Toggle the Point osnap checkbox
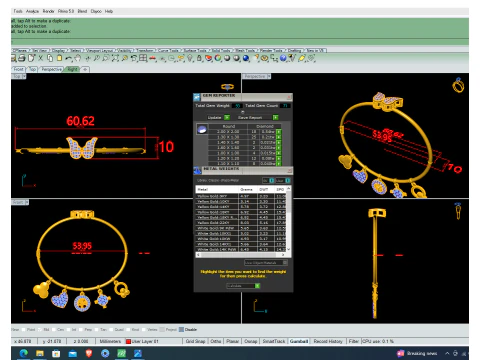Viewport: 480px width, 360px height. click(24, 330)
